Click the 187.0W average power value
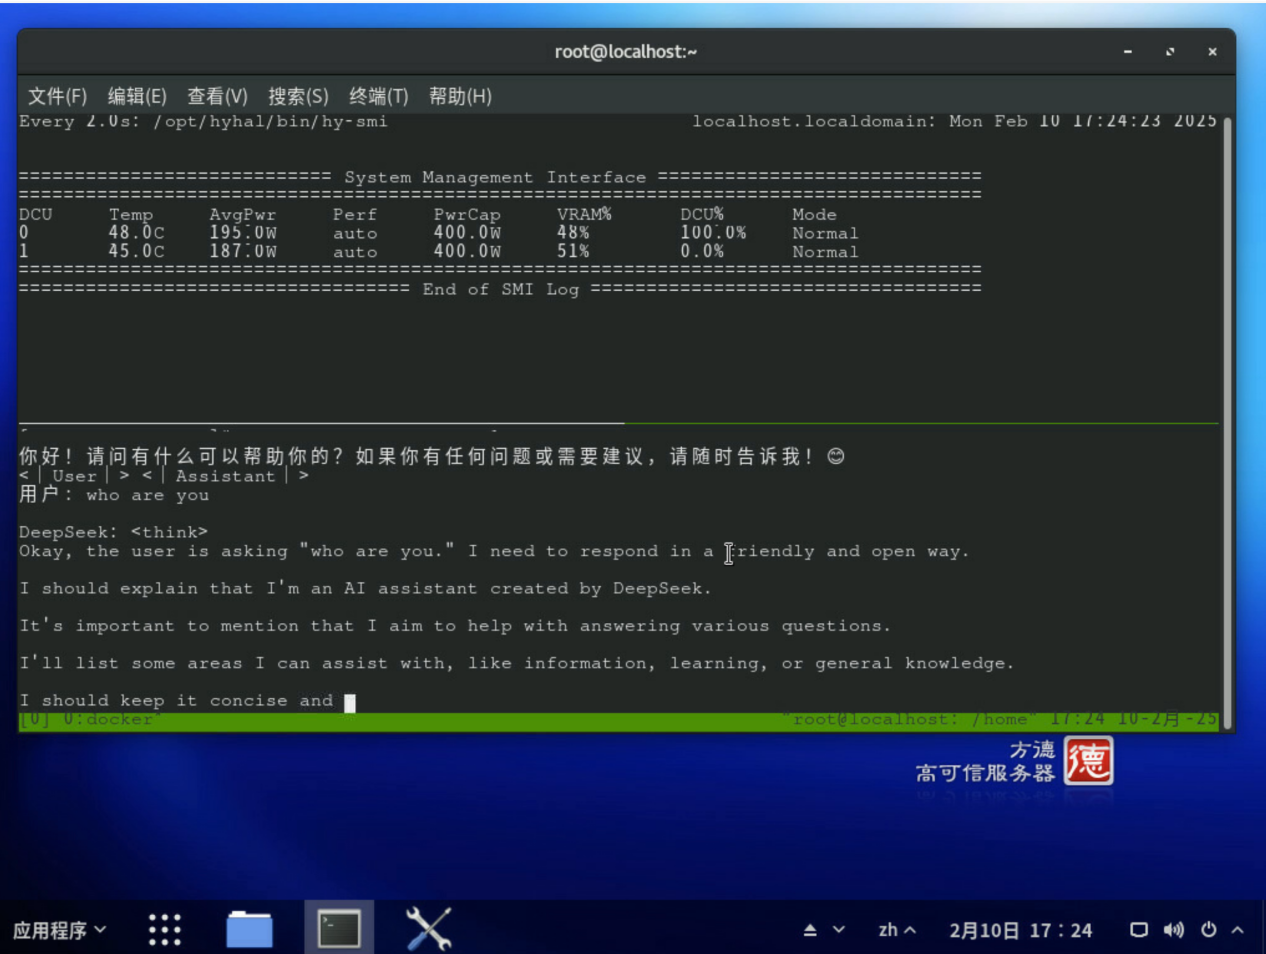The width and height of the screenshot is (1266, 954). (243, 252)
